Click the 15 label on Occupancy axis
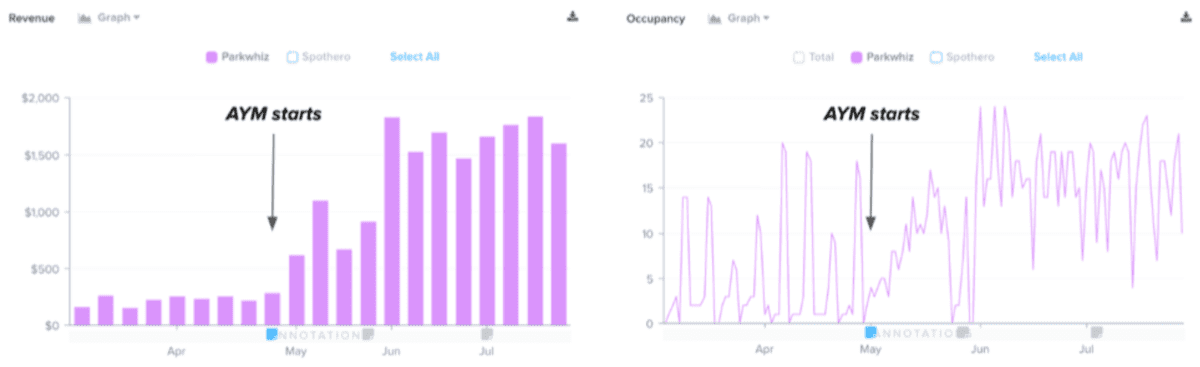Viewport: 1200px width, 367px height. pos(647,188)
